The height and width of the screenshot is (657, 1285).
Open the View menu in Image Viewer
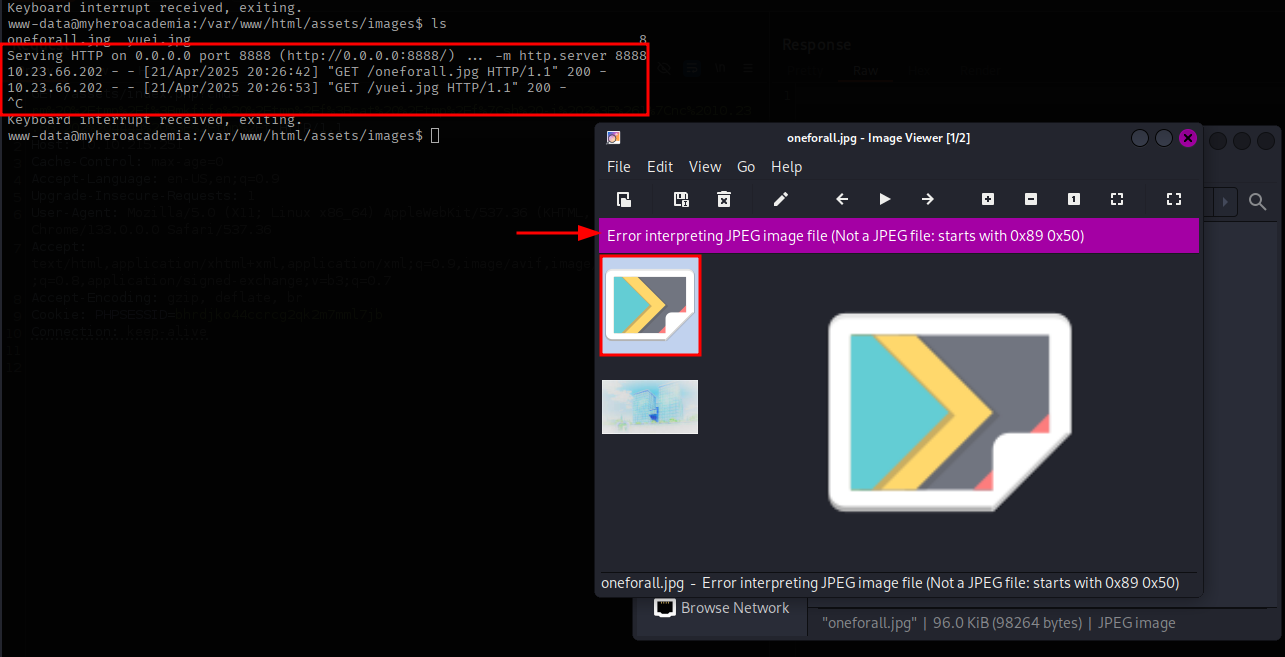click(x=705, y=167)
